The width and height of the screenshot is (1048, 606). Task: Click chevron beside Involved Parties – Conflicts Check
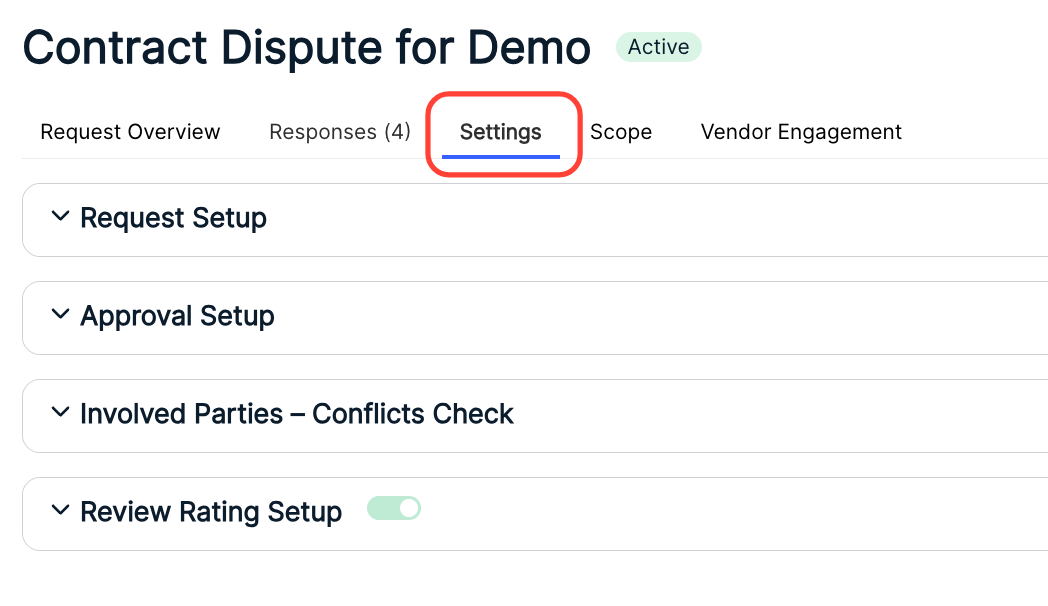pyautogui.click(x=60, y=413)
